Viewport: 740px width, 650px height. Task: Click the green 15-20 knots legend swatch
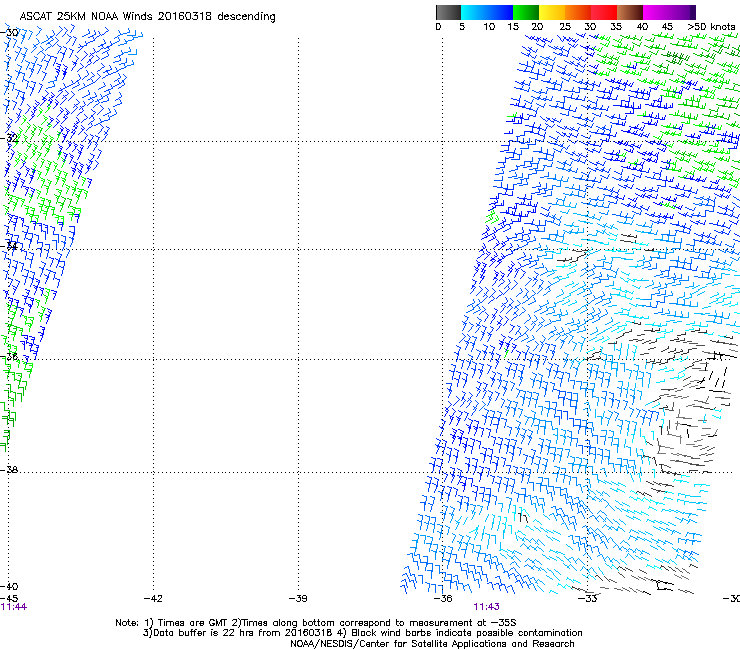[x=526, y=12]
